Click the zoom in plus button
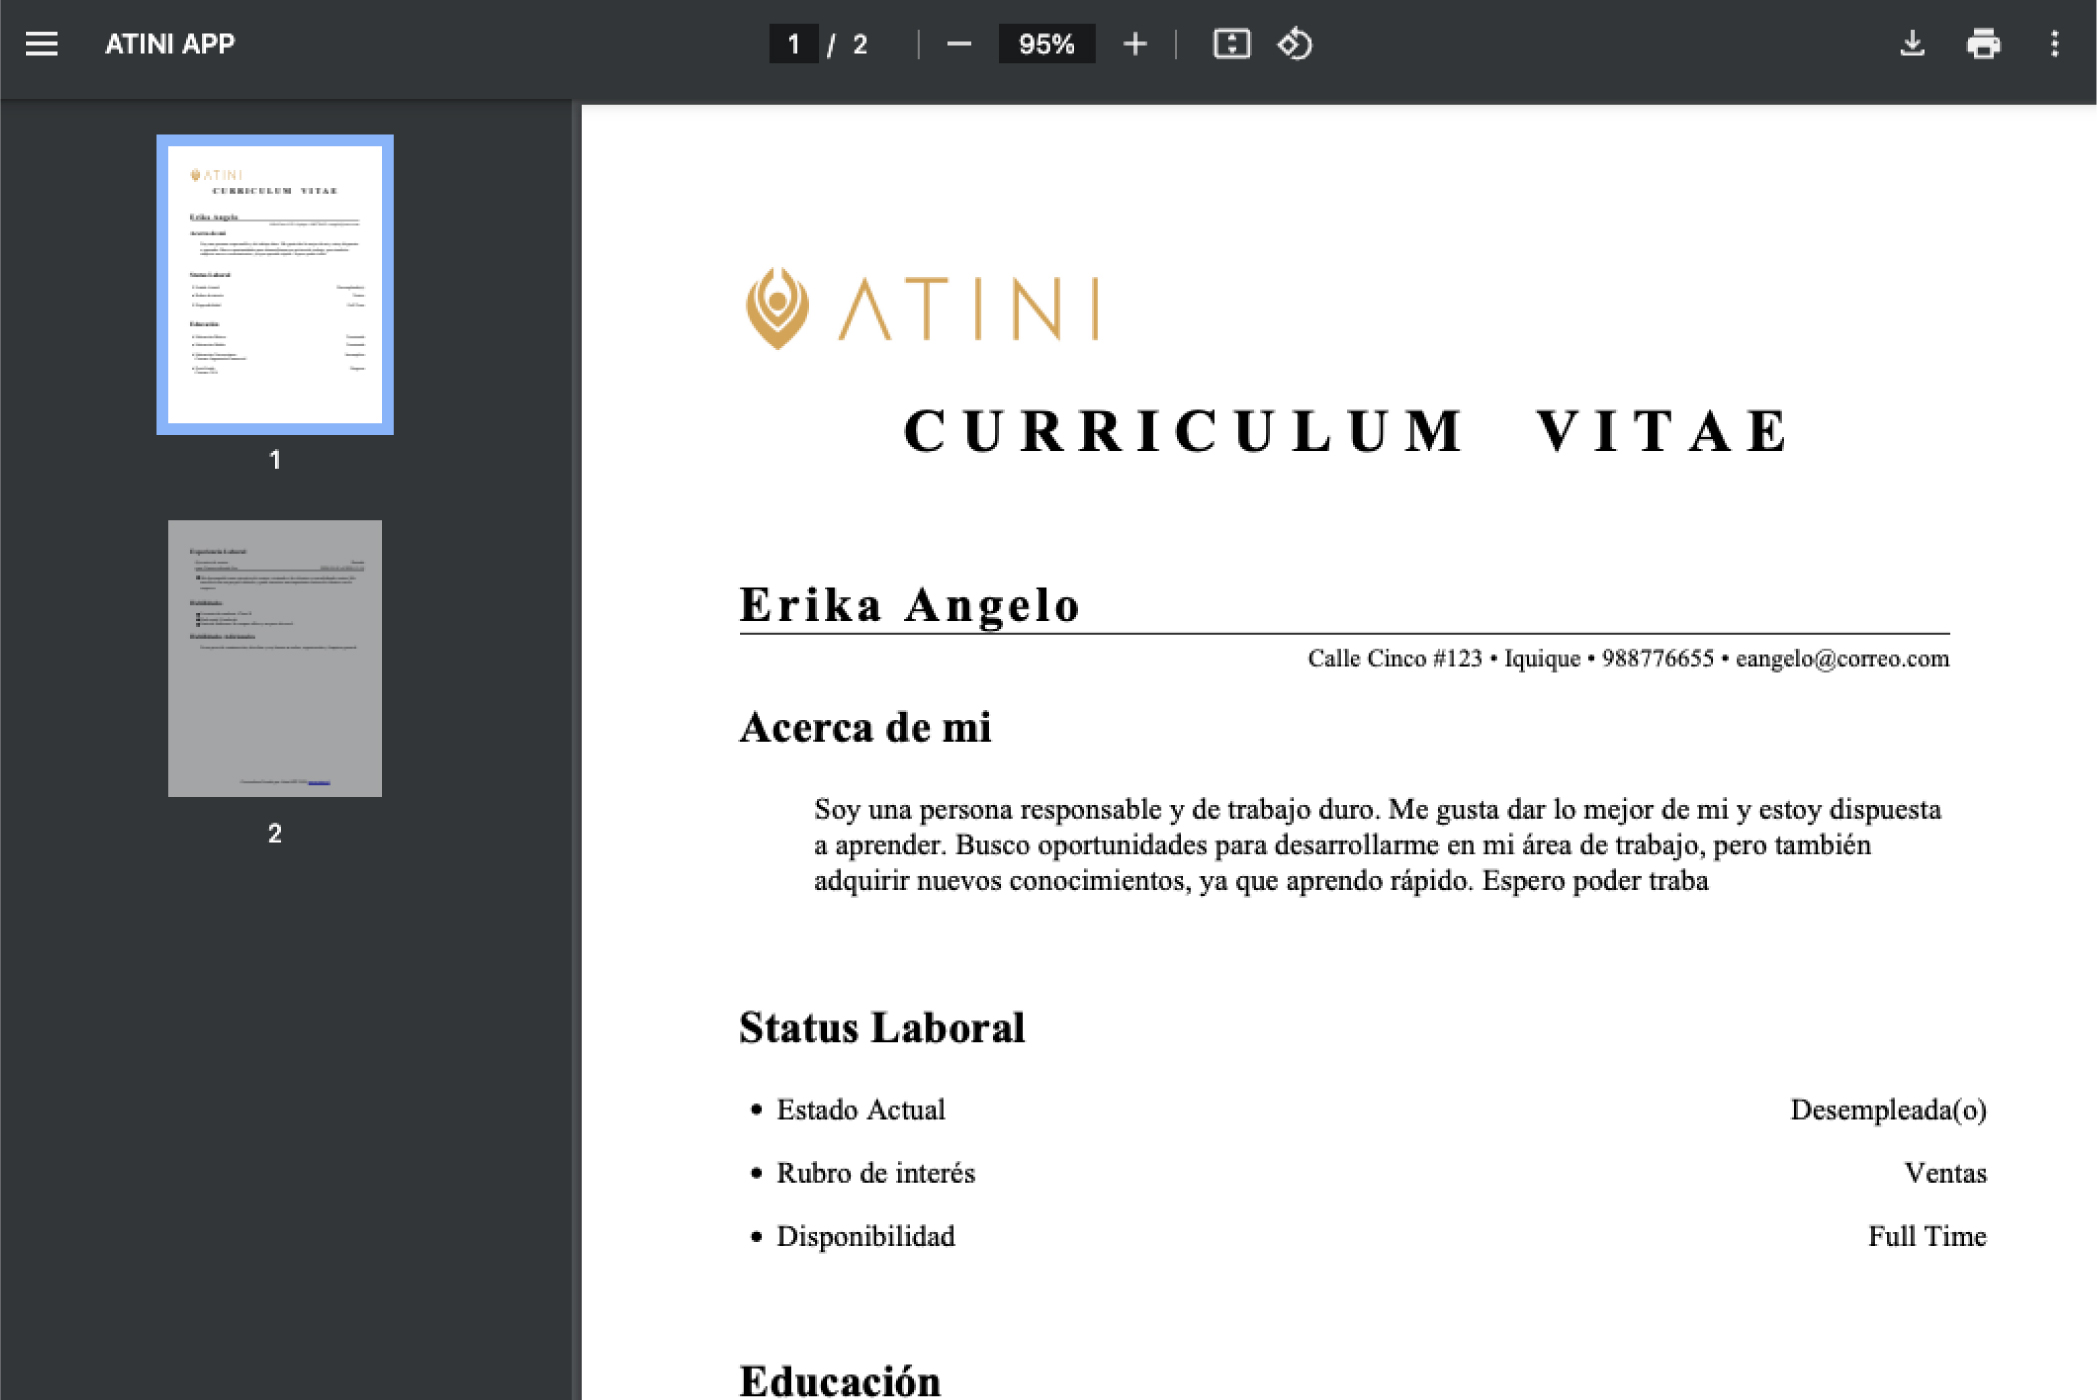Image resolution: width=2100 pixels, height=1400 pixels. (1134, 44)
